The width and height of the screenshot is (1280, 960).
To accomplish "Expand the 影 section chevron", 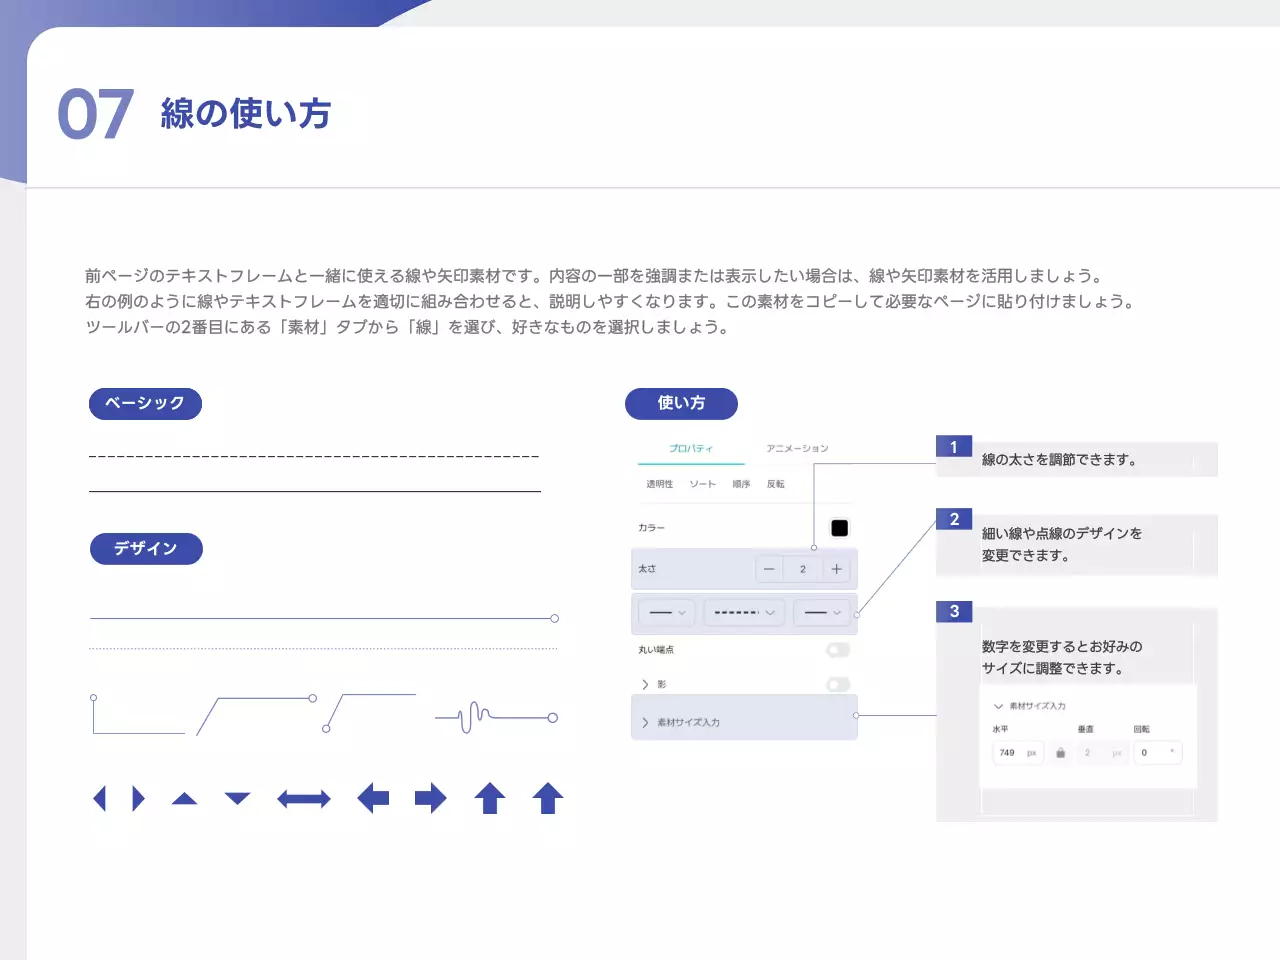I will click(645, 684).
